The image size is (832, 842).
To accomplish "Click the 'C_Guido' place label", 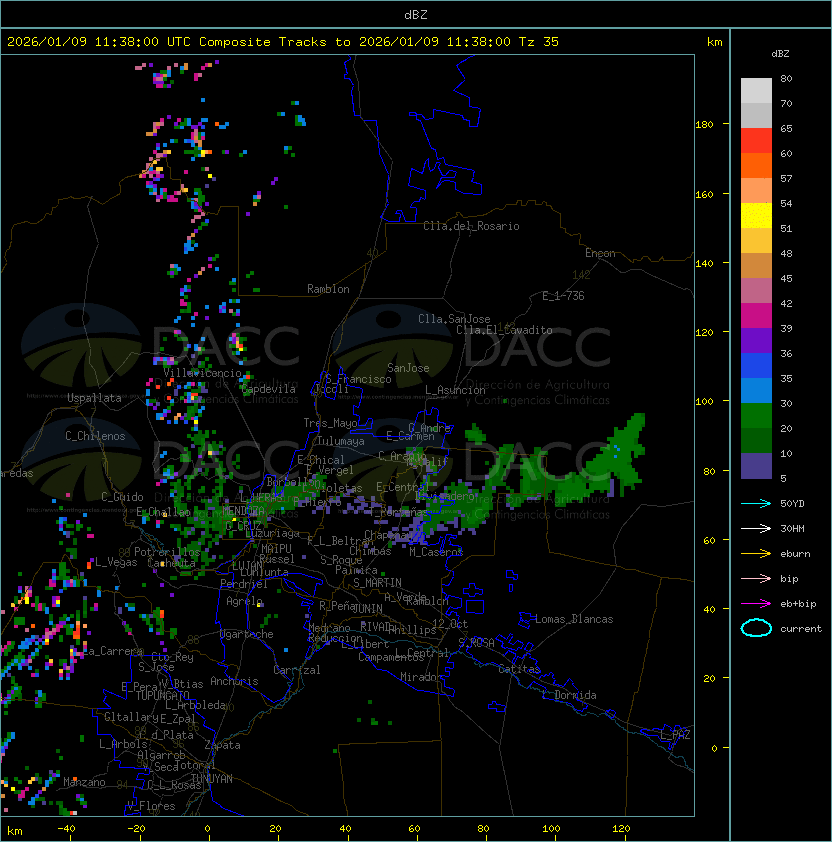I will pyautogui.click(x=122, y=497).
